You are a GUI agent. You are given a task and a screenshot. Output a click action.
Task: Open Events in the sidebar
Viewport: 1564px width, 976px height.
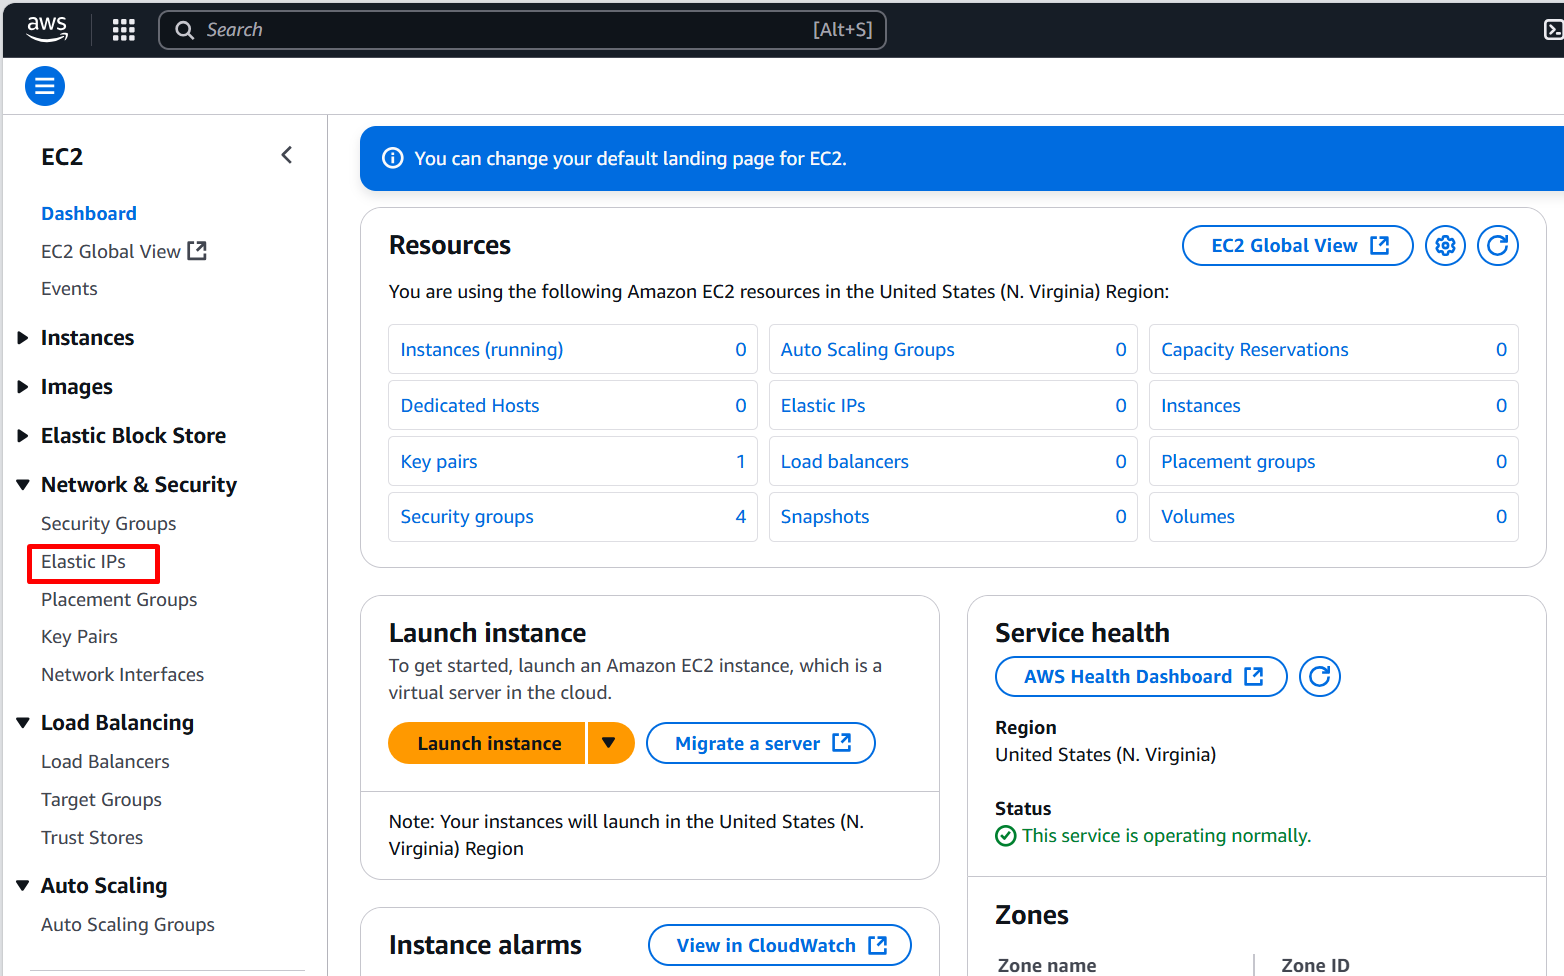coord(69,289)
